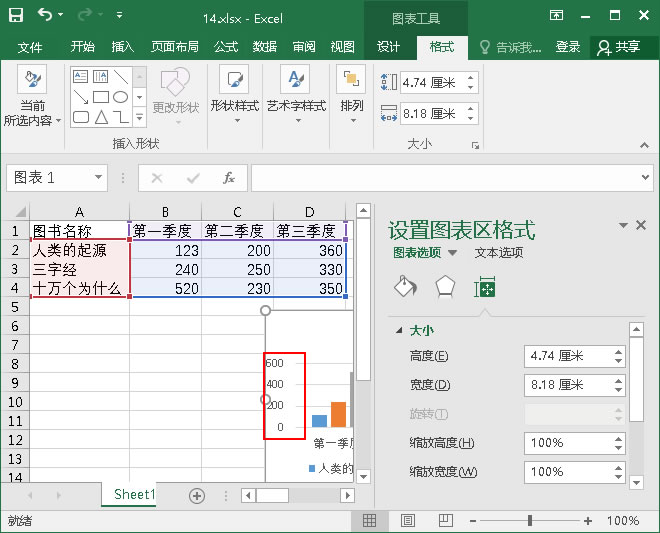Select column B header
Image resolution: width=660 pixels, height=533 pixels.
pyautogui.click(x=165, y=211)
